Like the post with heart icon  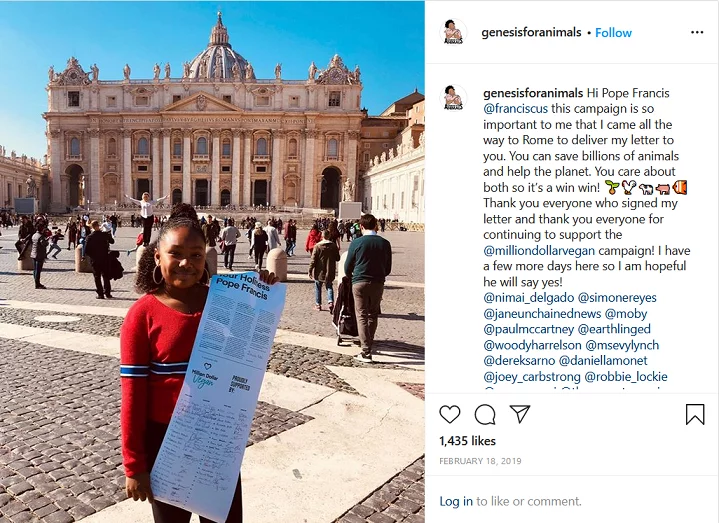point(449,414)
